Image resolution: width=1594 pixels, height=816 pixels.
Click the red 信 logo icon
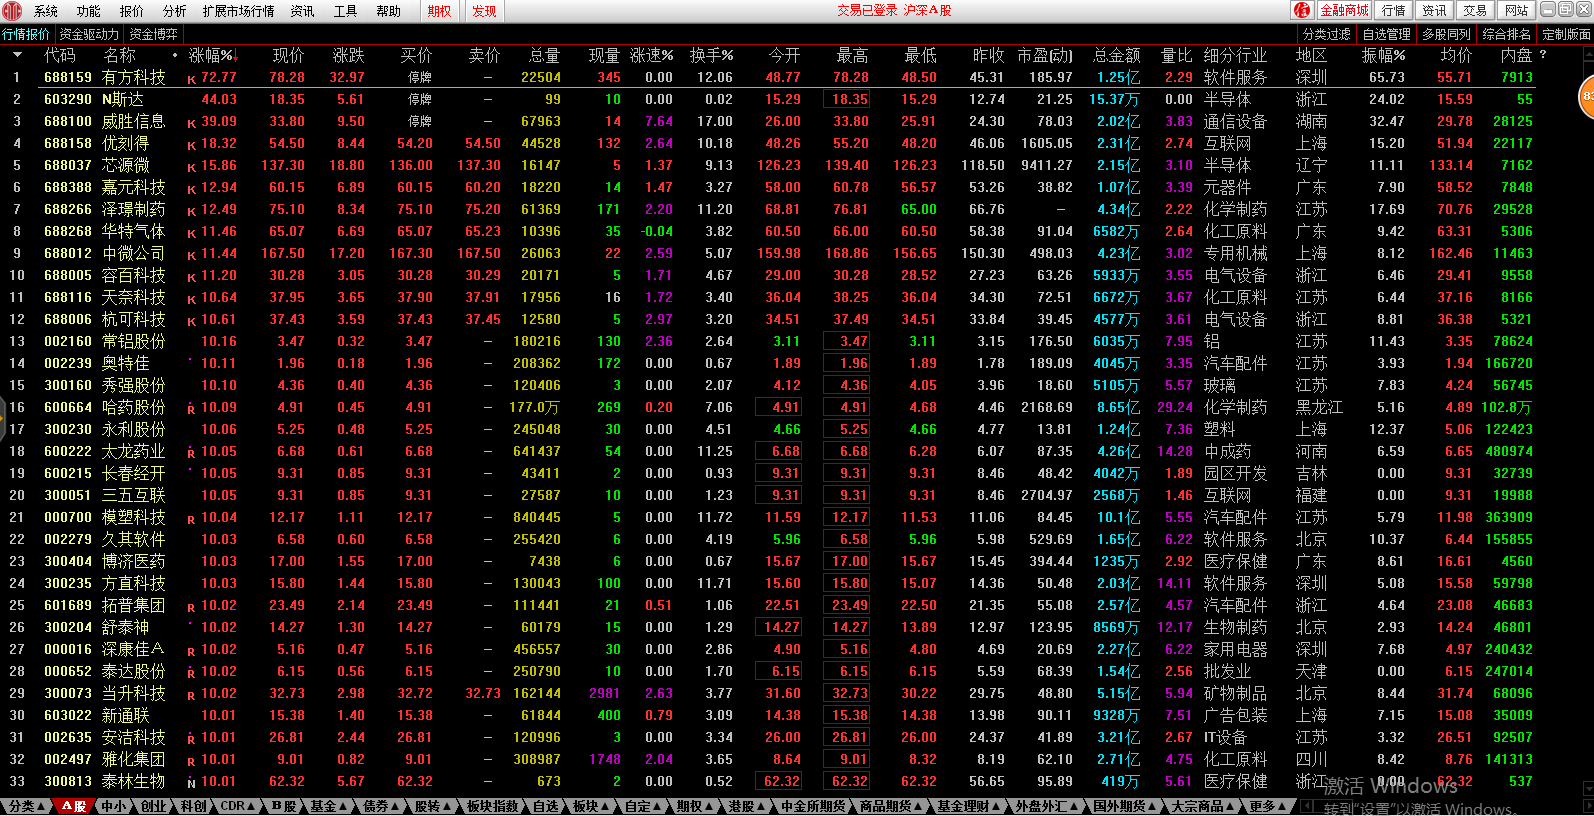[1302, 10]
